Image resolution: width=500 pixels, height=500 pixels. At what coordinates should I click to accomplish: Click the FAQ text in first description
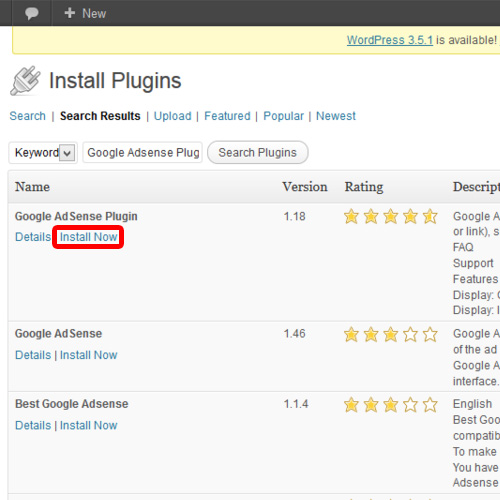click(463, 247)
